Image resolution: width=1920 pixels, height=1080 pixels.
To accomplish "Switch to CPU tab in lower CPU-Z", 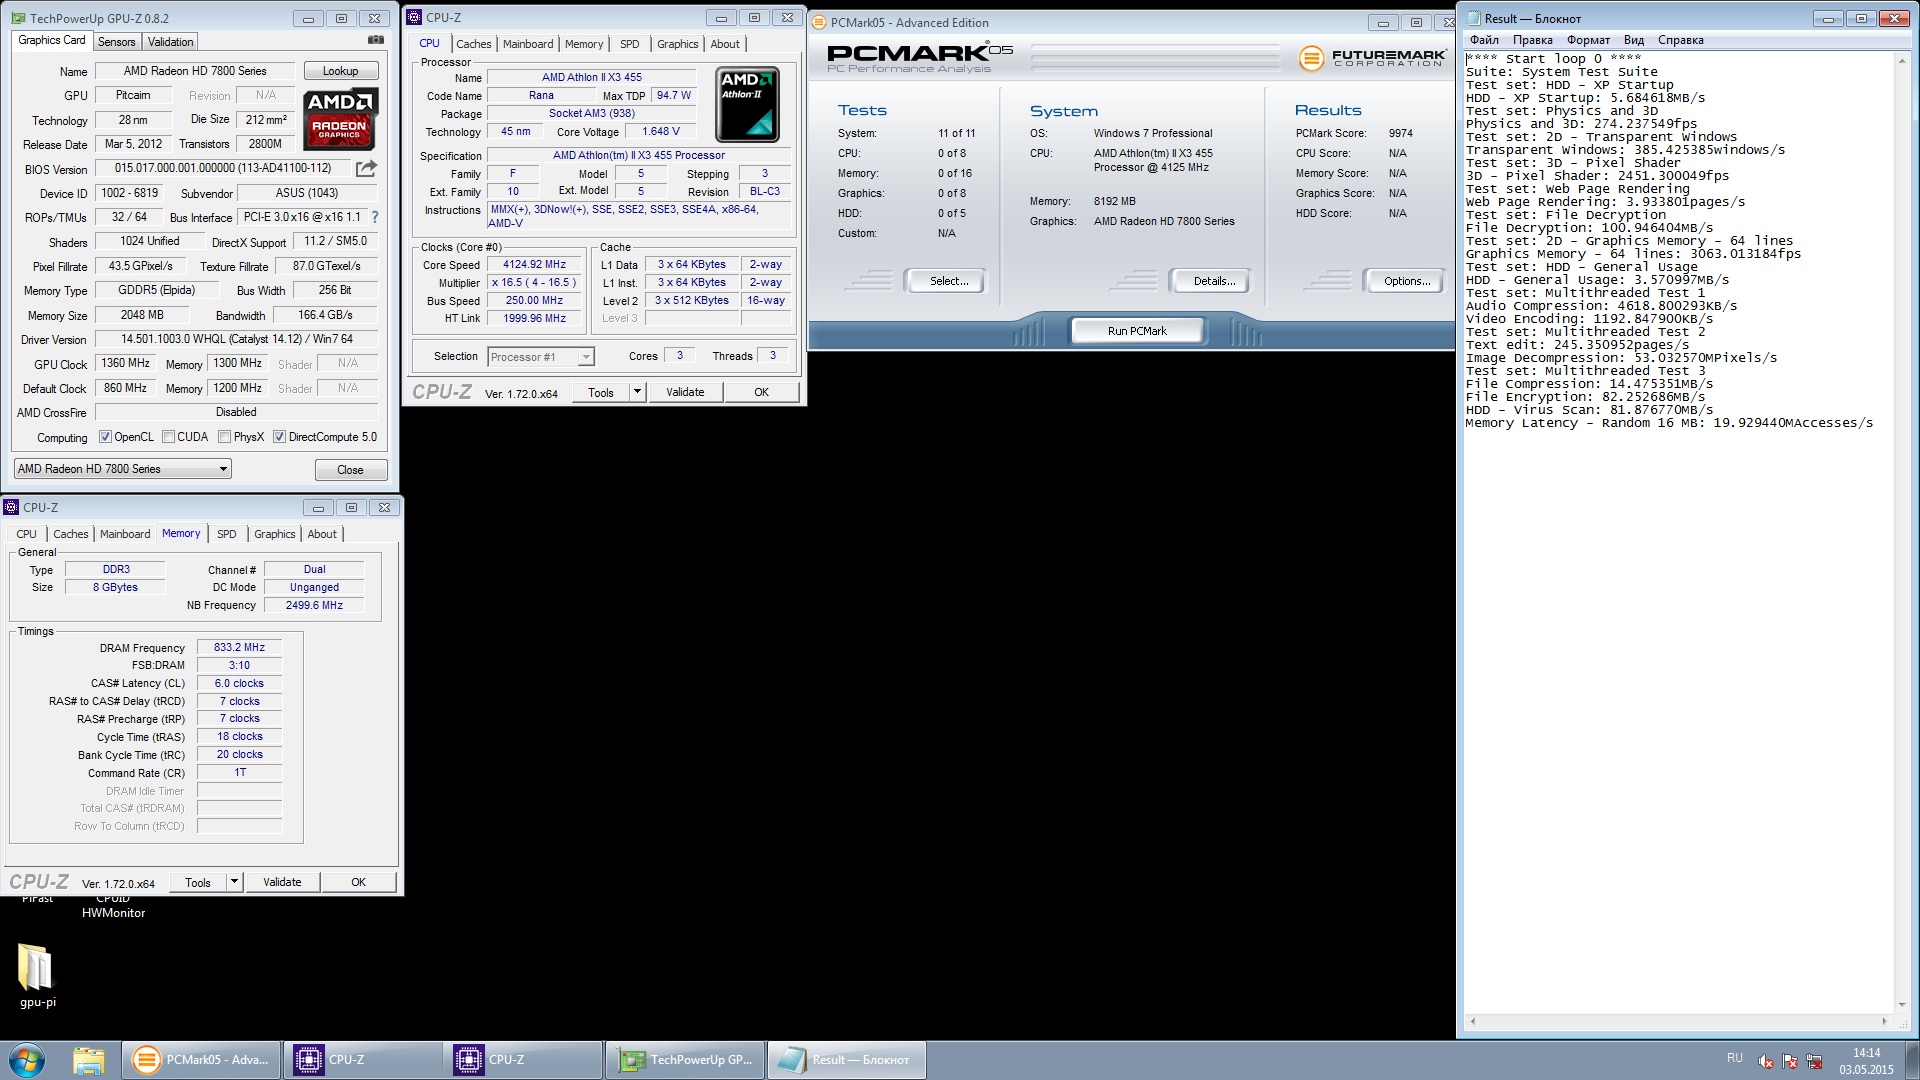I will click(26, 534).
